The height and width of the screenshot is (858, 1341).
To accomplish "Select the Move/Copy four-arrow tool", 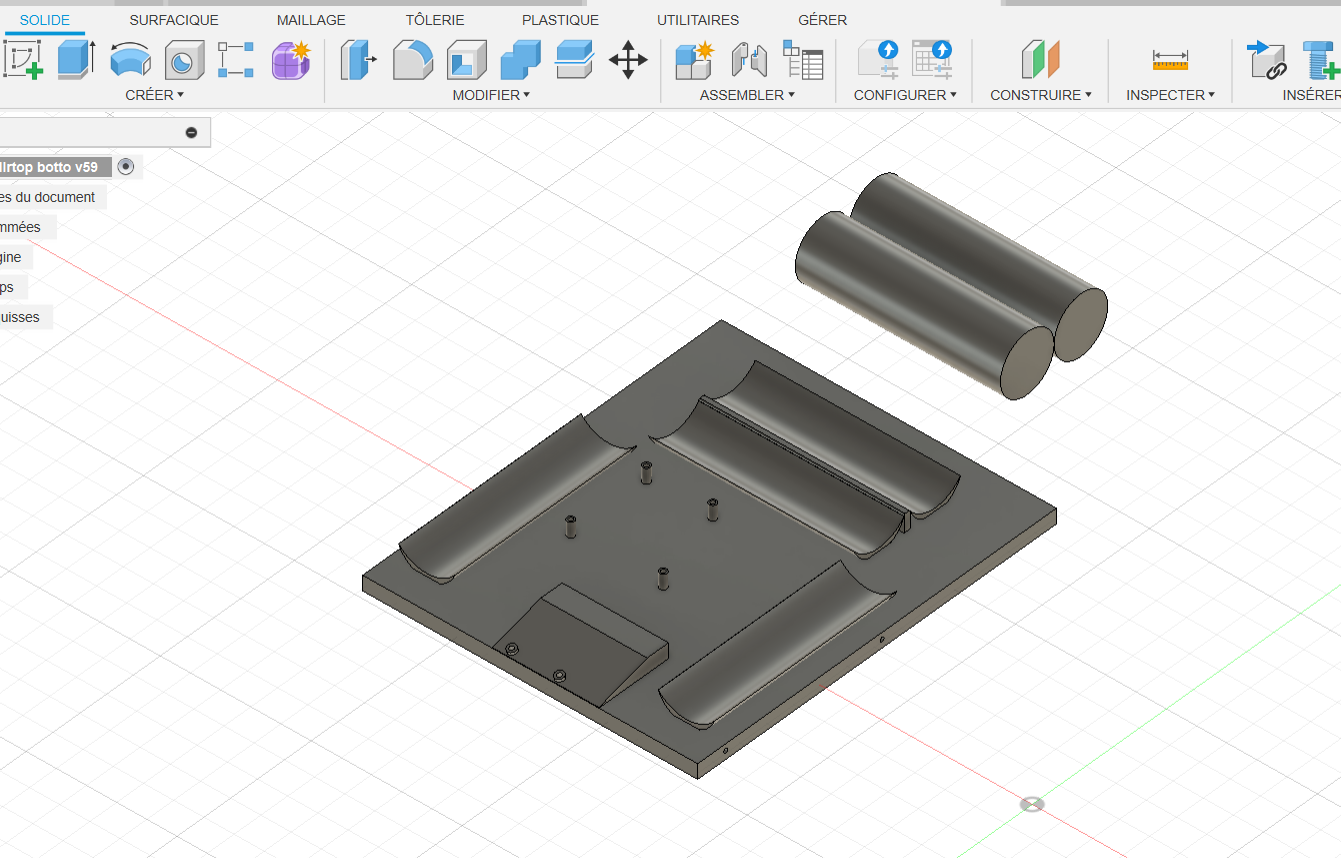I will click(628, 60).
